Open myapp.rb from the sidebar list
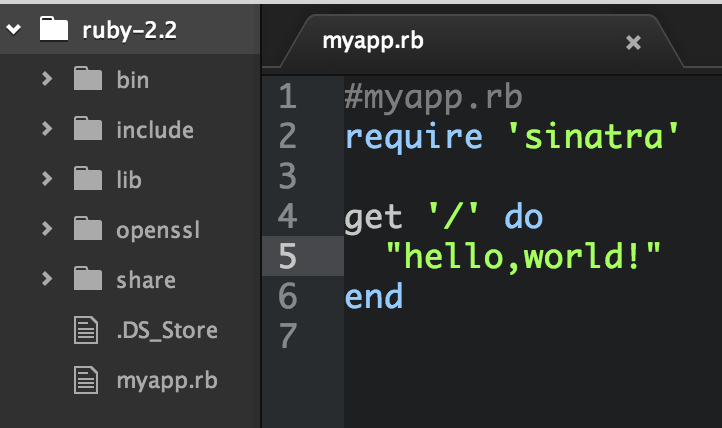This screenshot has width=722, height=428. click(x=167, y=381)
